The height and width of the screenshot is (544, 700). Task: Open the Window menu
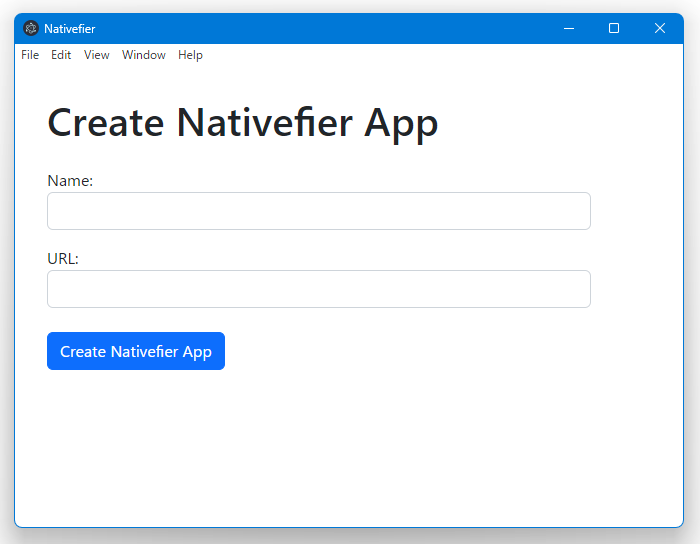[144, 55]
